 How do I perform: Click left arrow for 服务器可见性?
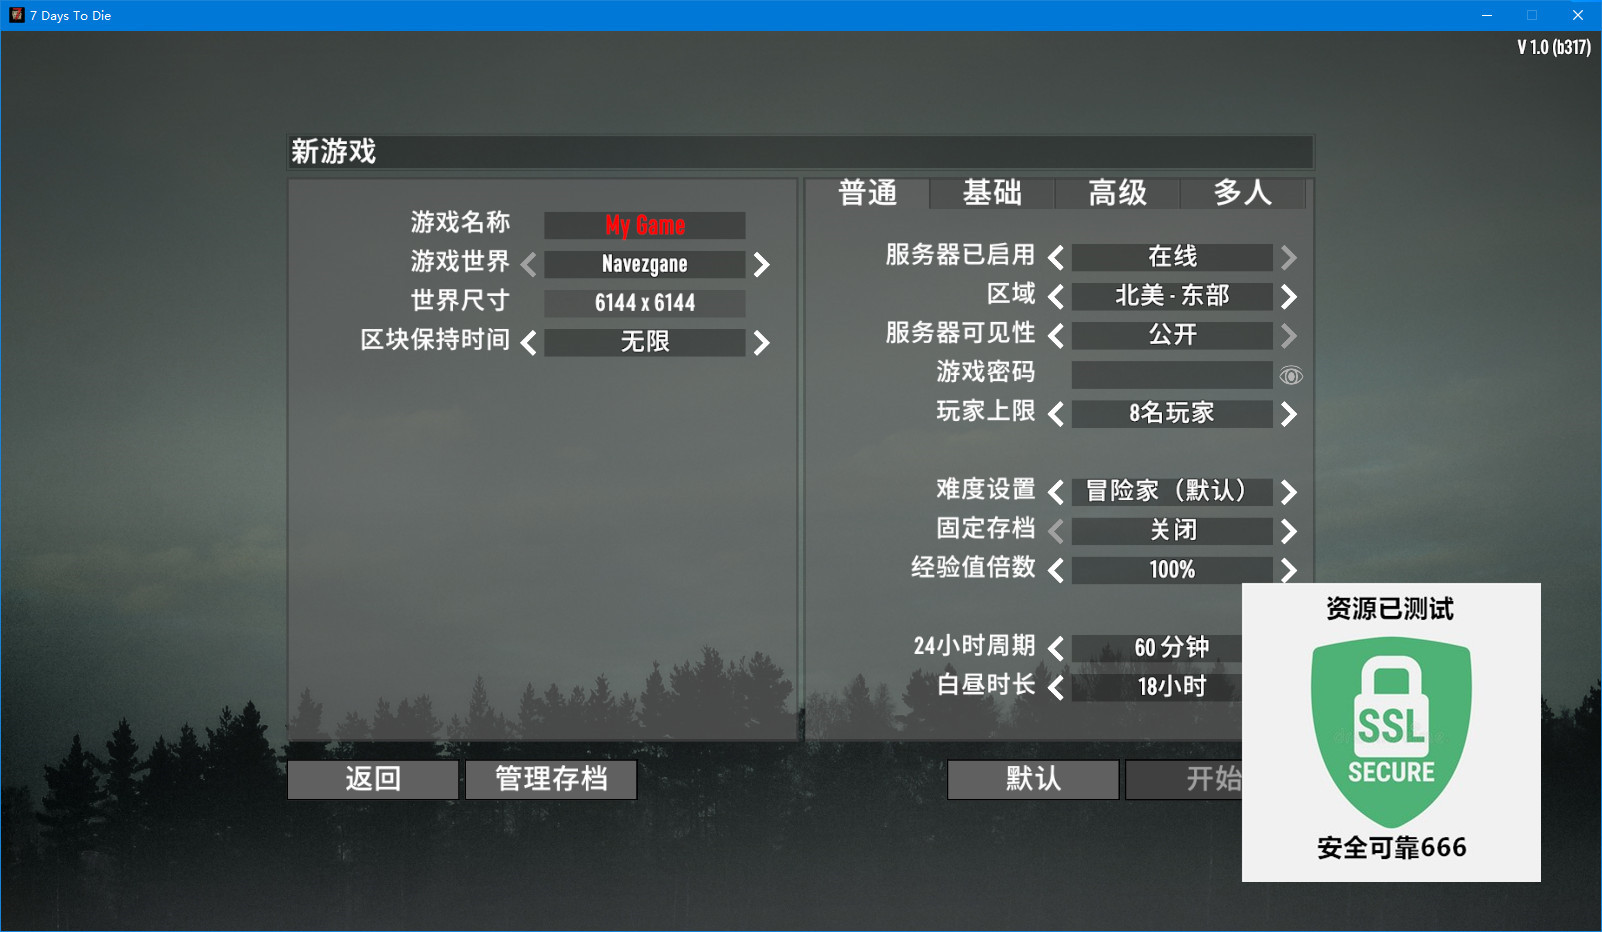1056,336
